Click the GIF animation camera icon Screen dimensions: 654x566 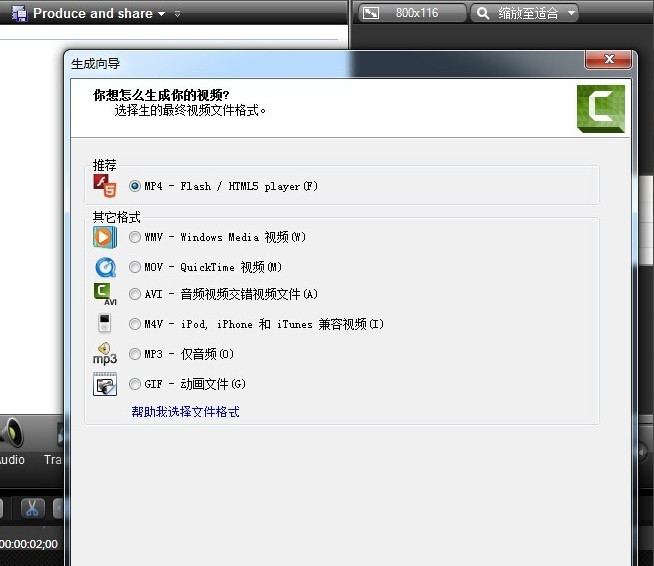(105, 384)
